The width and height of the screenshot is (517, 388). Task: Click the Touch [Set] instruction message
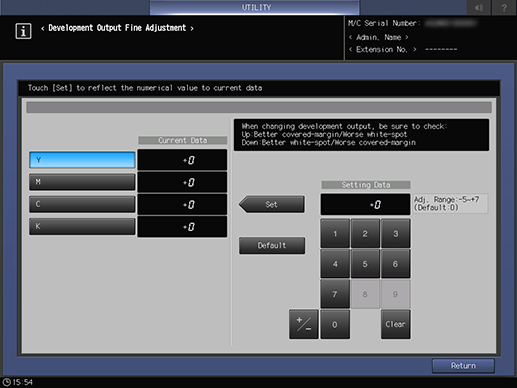(145, 88)
